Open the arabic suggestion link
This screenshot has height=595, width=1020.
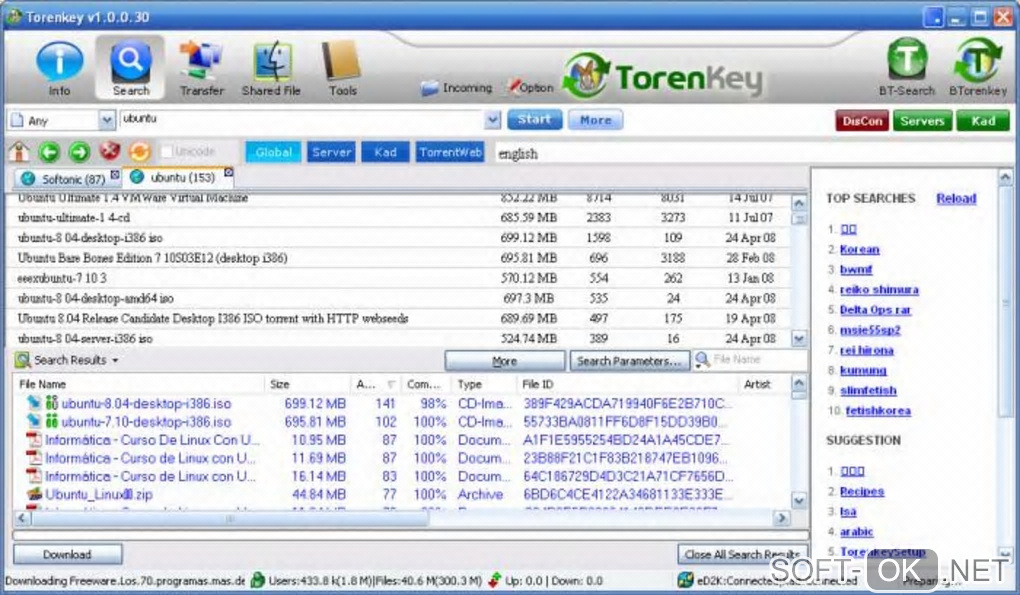(x=856, y=531)
